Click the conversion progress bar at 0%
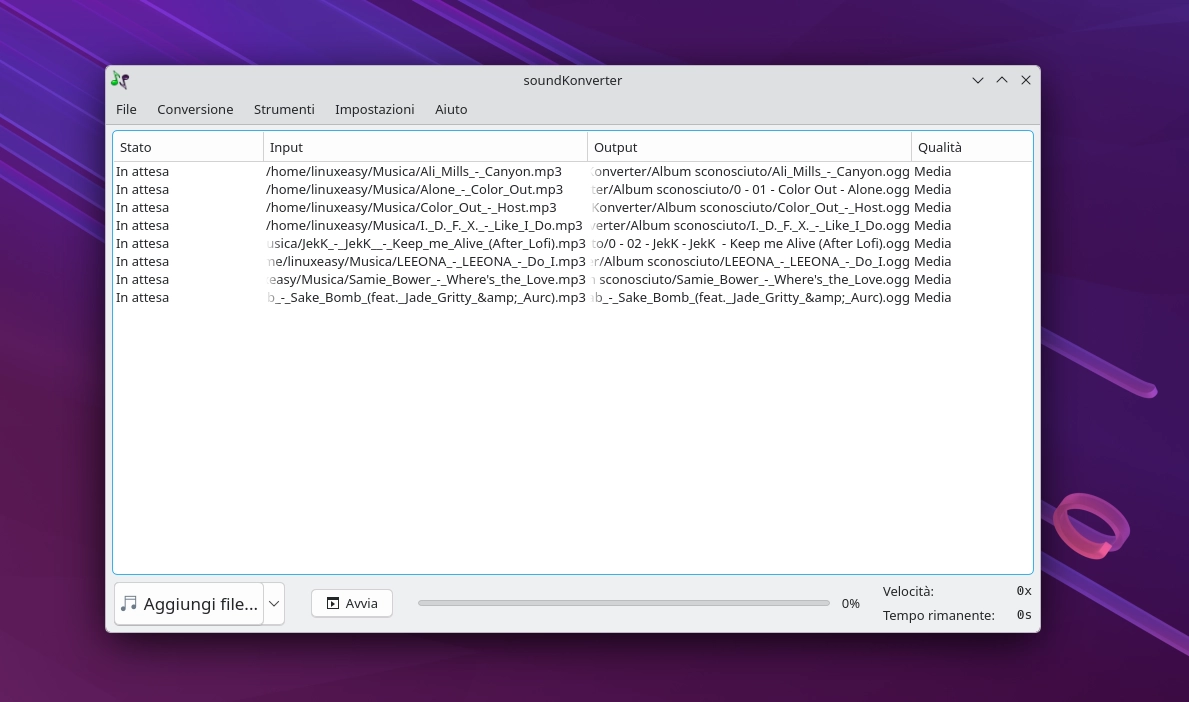This screenshot has height=702, width=1189. 623,603
